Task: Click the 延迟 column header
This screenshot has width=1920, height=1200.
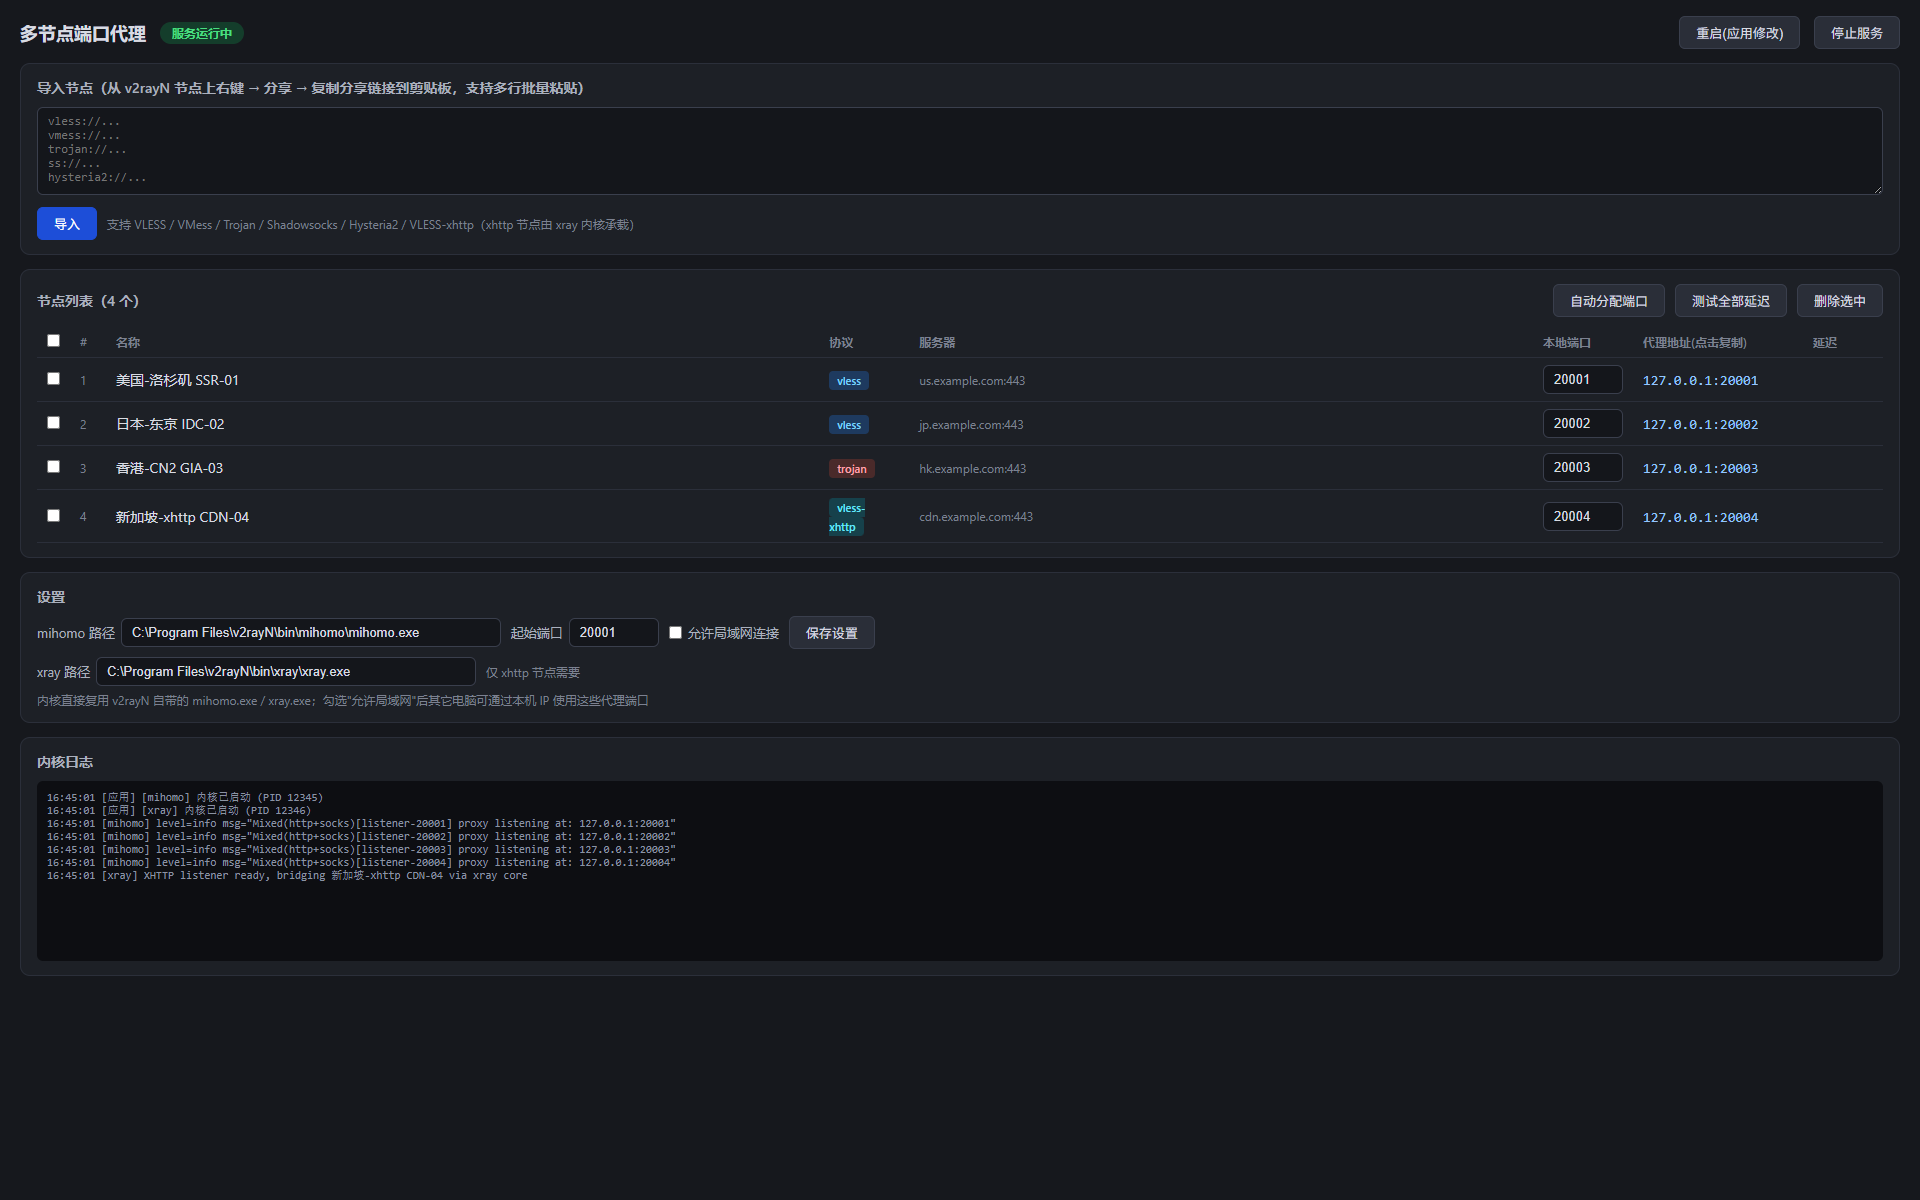Action: coord(1825,343)
